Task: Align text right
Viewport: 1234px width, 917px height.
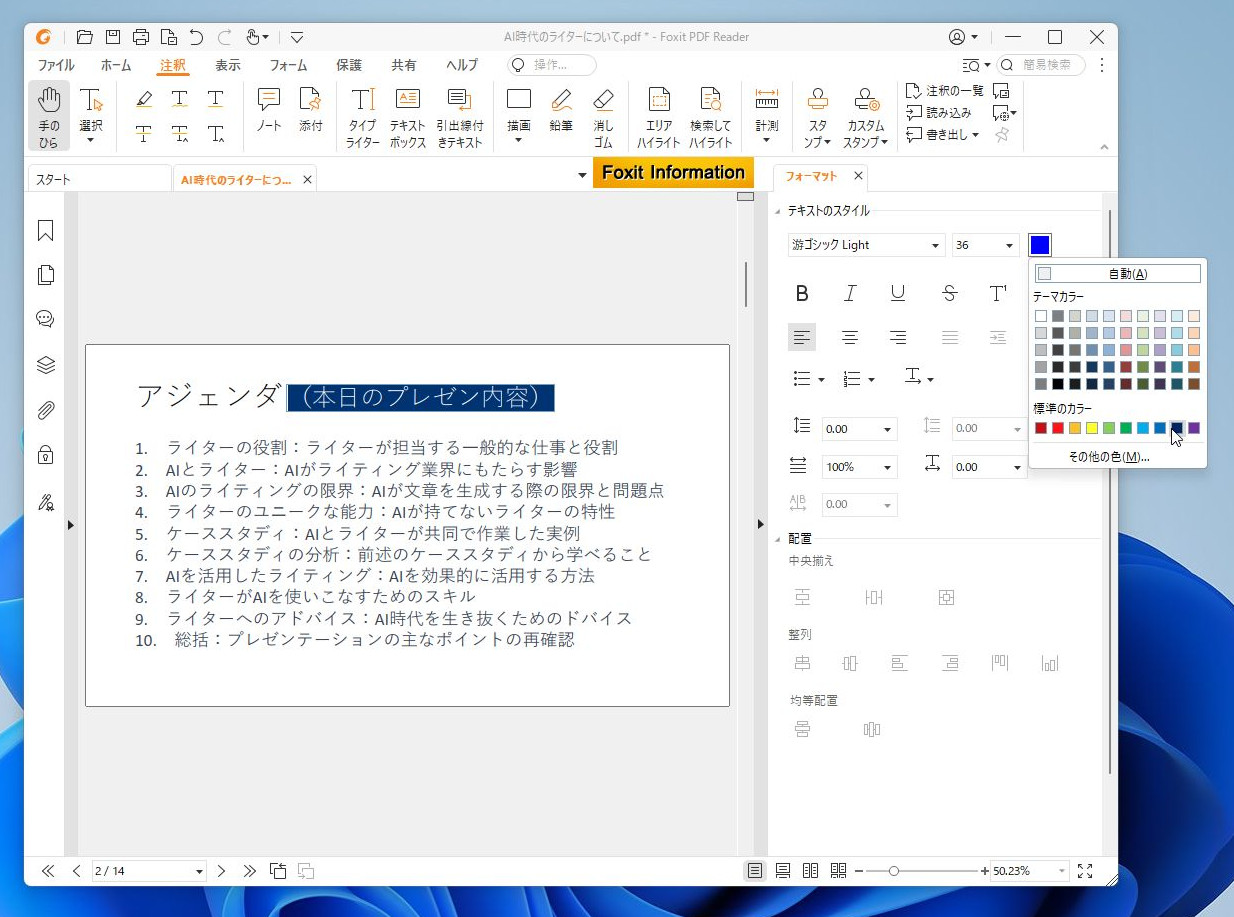Action: tap(898, 337)
